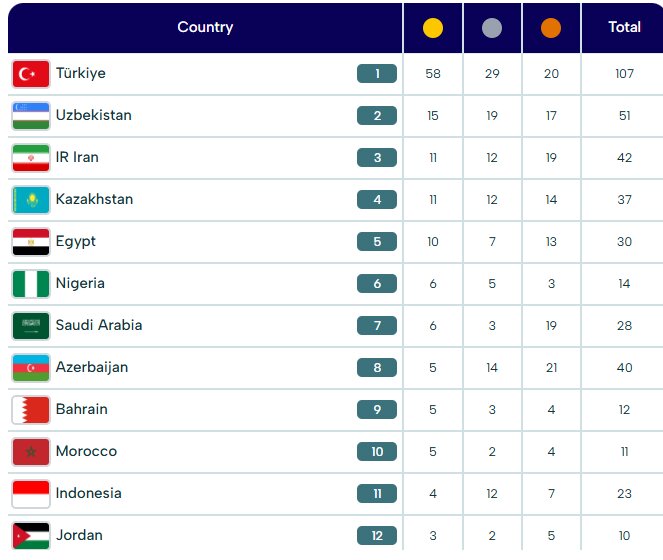Click the bronze medal column header
The height and width of the screenshot is (560, 663).
click(551, 28)
